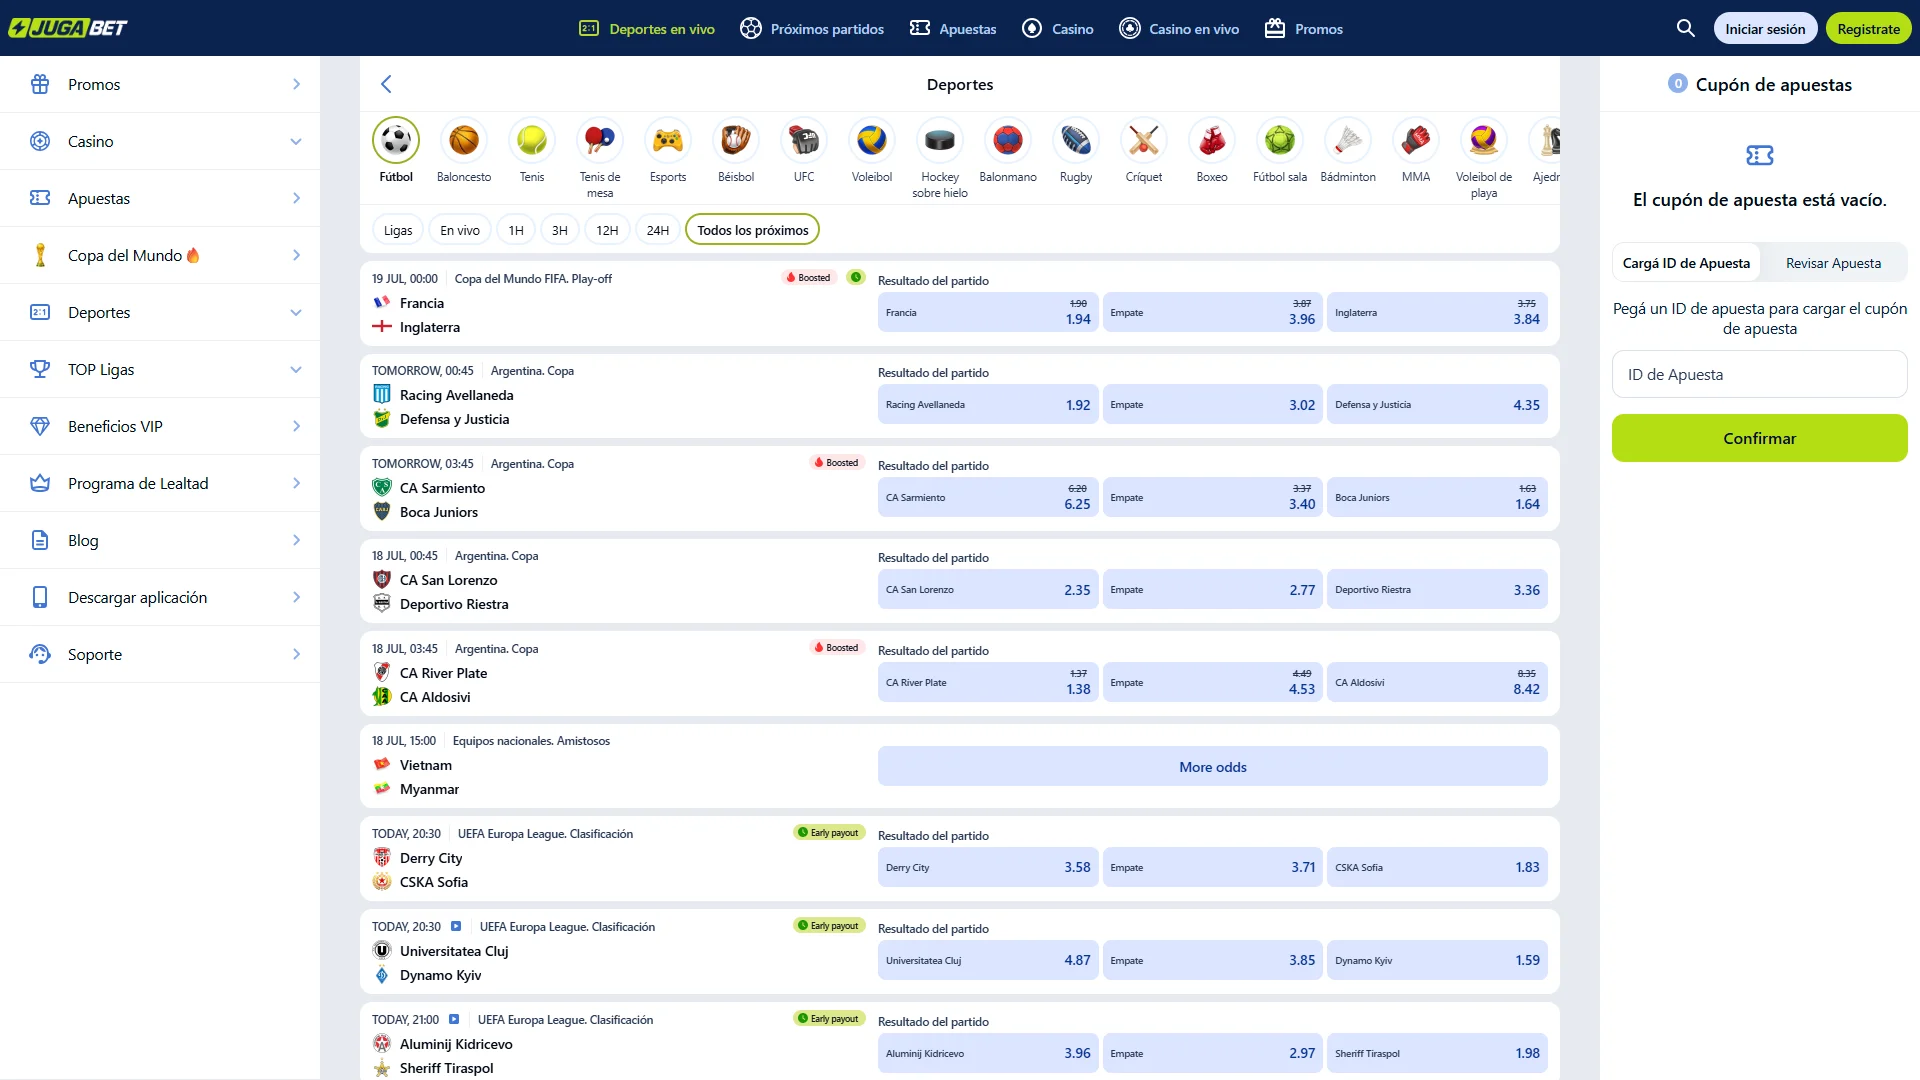Bet on Empate for Racing Avellaneda match
Image resolution: width=1920 pixels, height=1080 pixels.
pos(1213,405)
